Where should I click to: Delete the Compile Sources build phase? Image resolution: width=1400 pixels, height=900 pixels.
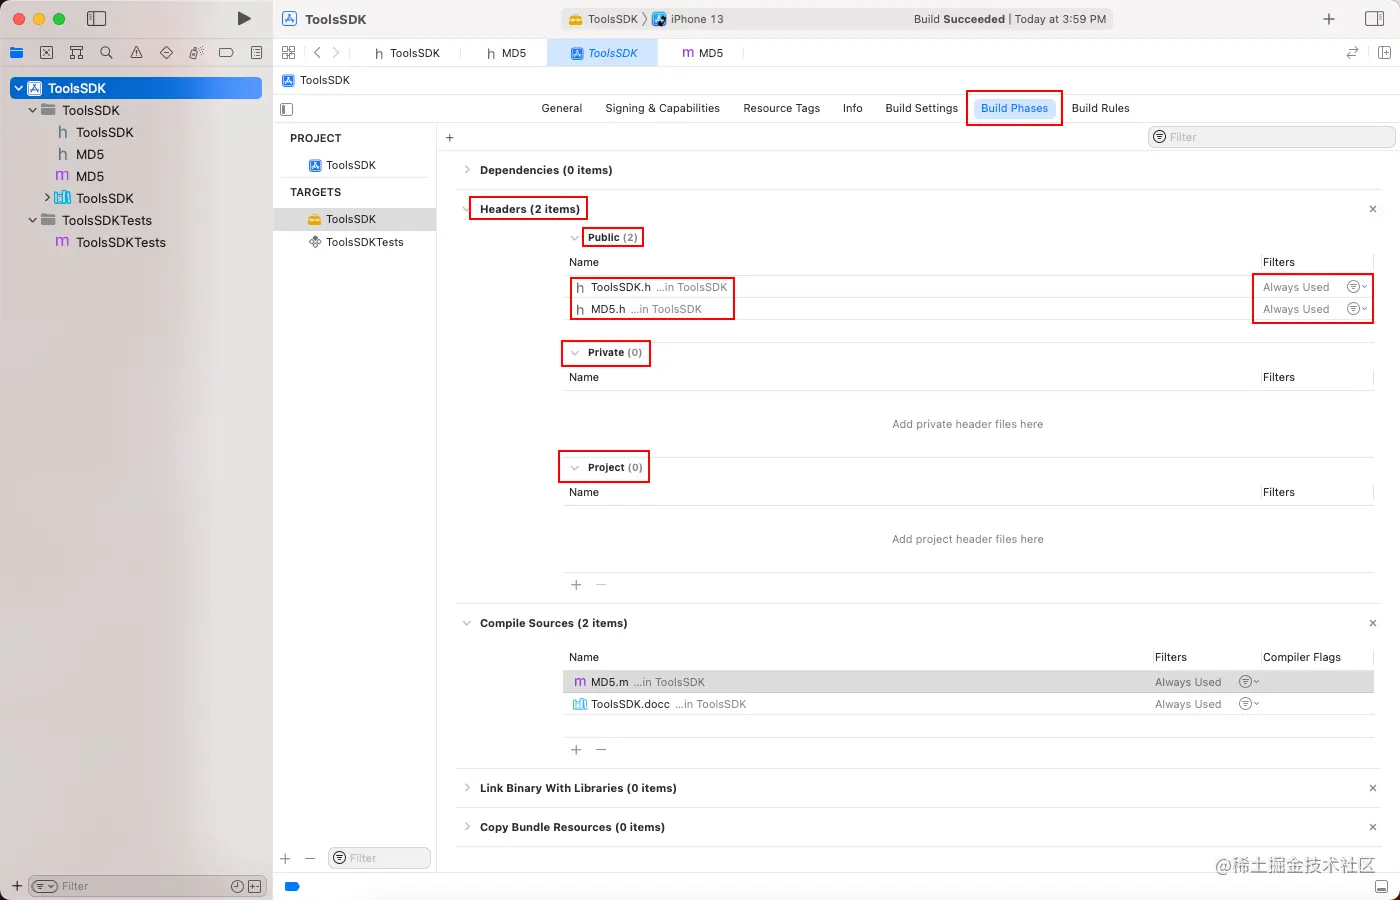[x=1373, y=623]
